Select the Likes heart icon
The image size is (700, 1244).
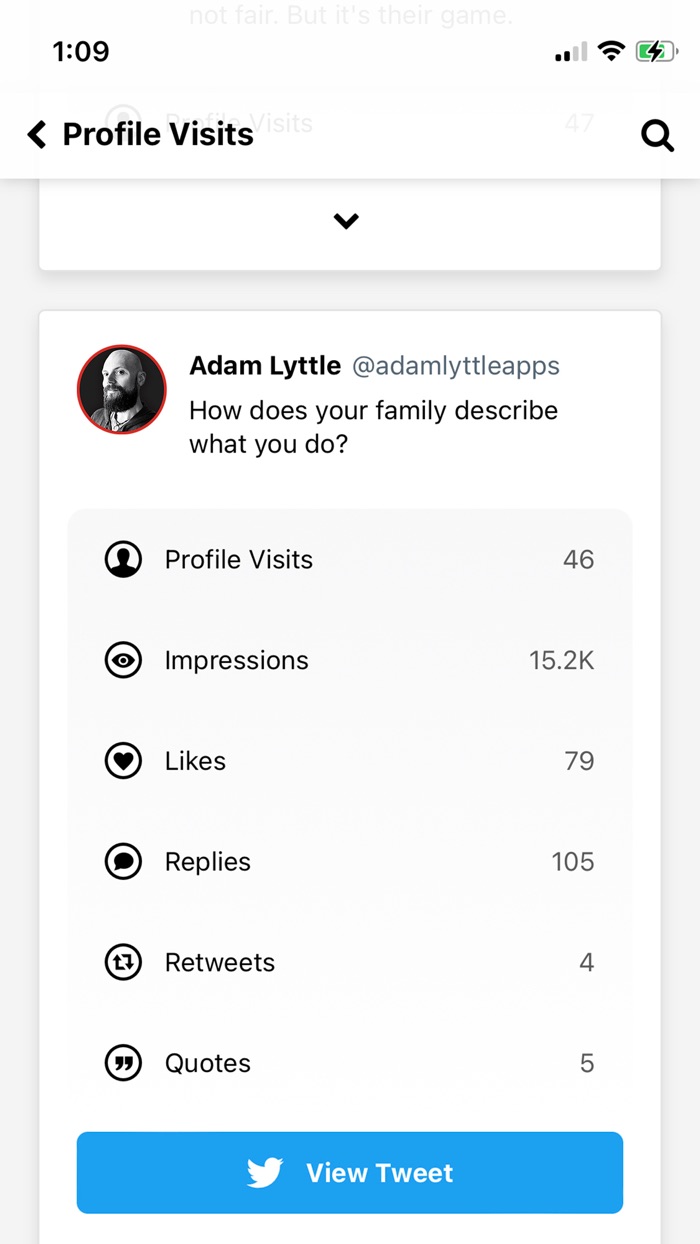123,760
